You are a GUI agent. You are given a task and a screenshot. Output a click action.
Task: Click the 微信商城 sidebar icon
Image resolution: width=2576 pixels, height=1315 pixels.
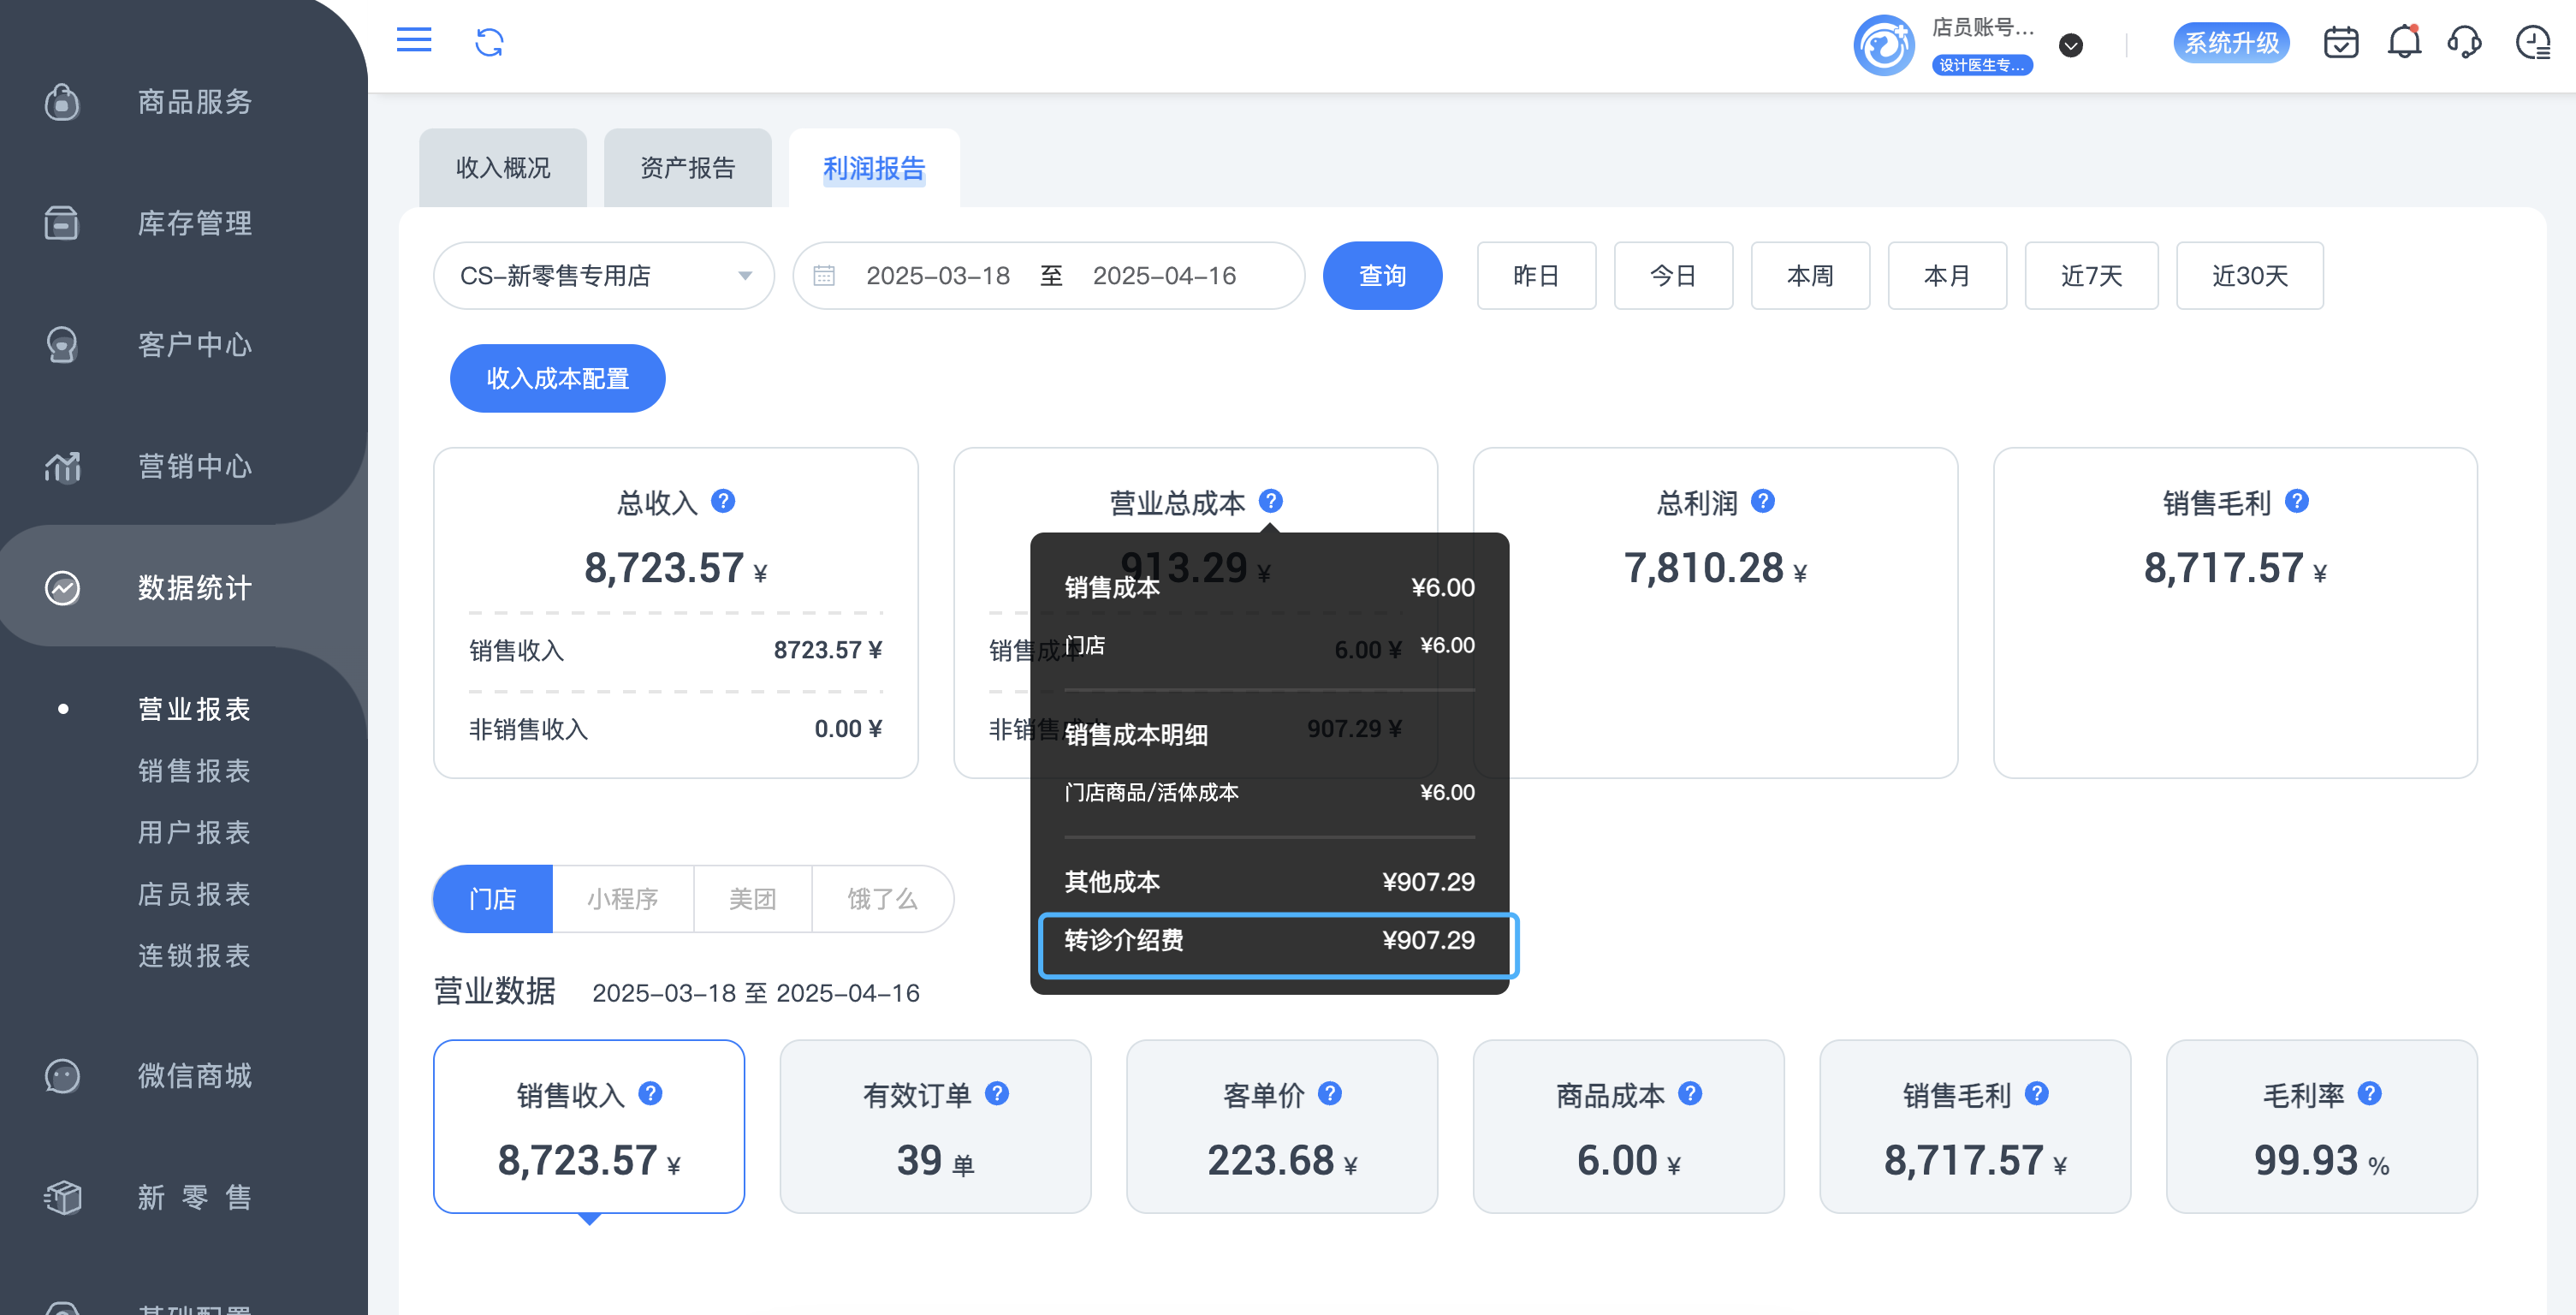(62, 1076)
